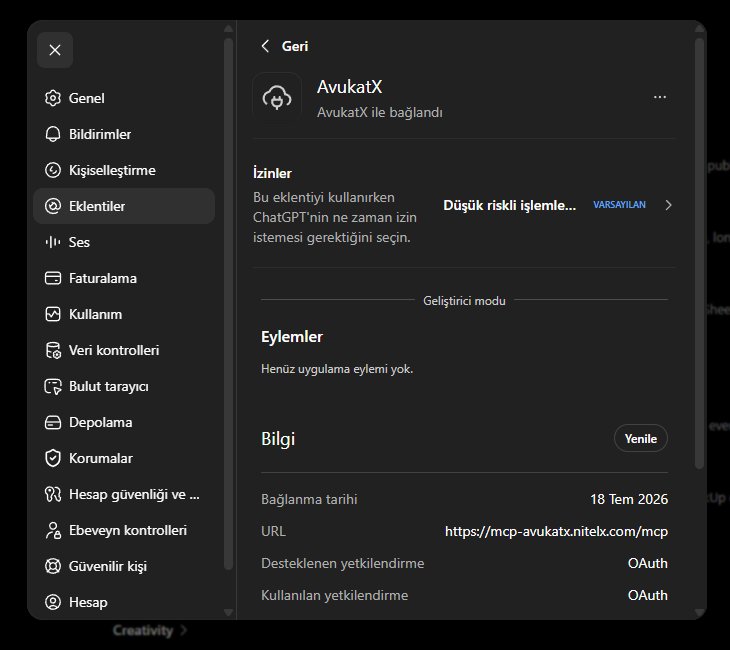The height and width of the screenshot is (650, 730).
Task: Click the Kişiselleştirme sidebar icon
Action: pos(53,170)
